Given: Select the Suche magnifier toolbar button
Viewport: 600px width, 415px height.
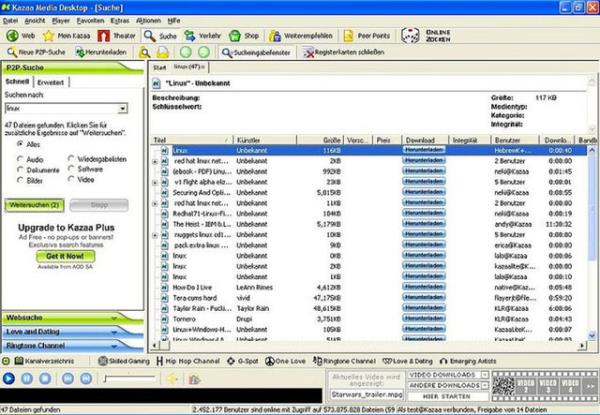Looking at the screenshot, I should (x=160, y=36).
